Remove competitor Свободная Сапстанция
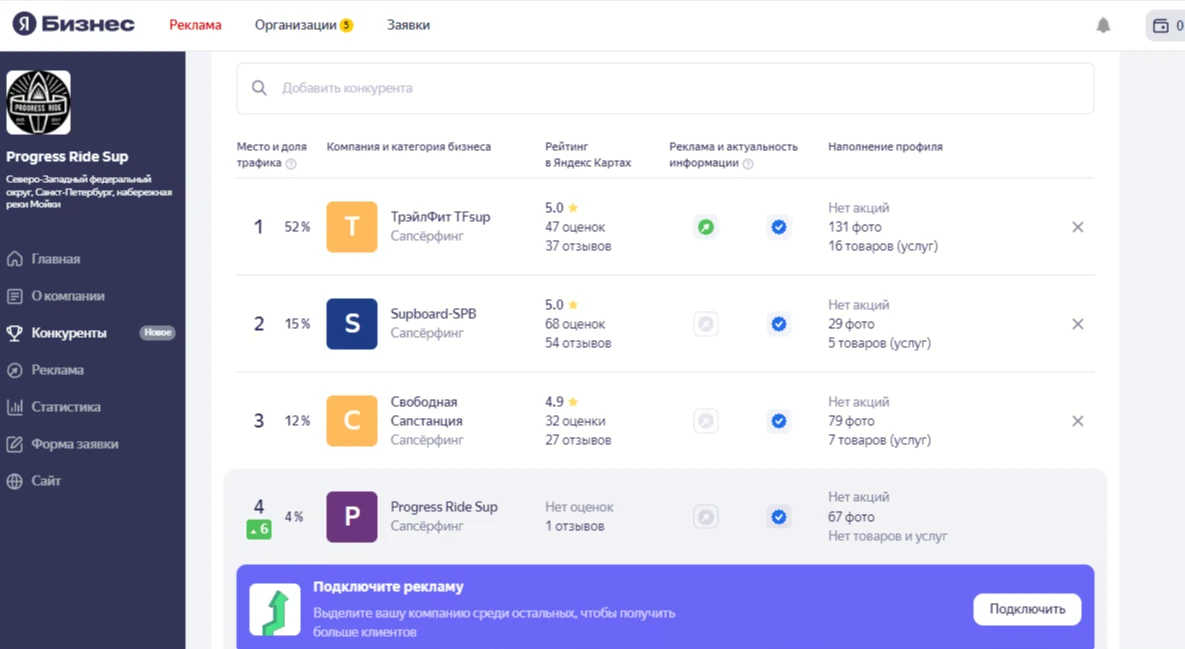The image size is (1185, 649). (x=1078, y=421)
